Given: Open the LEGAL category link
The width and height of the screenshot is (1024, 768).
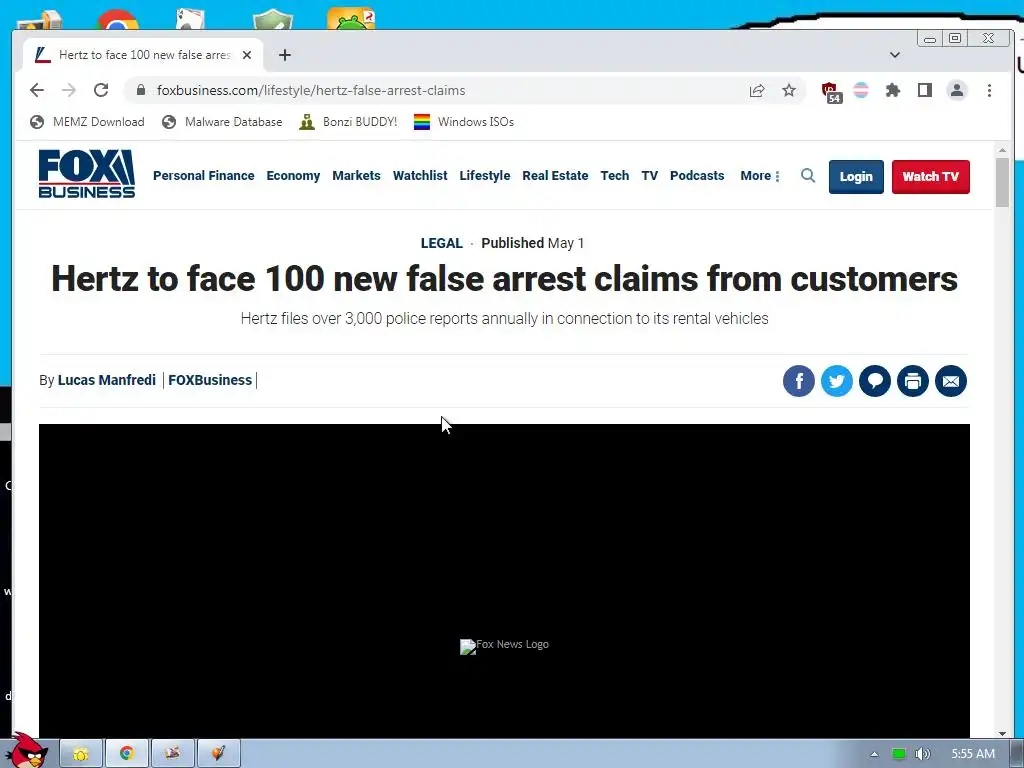Looking at the screenshot, I should (441, 243).
